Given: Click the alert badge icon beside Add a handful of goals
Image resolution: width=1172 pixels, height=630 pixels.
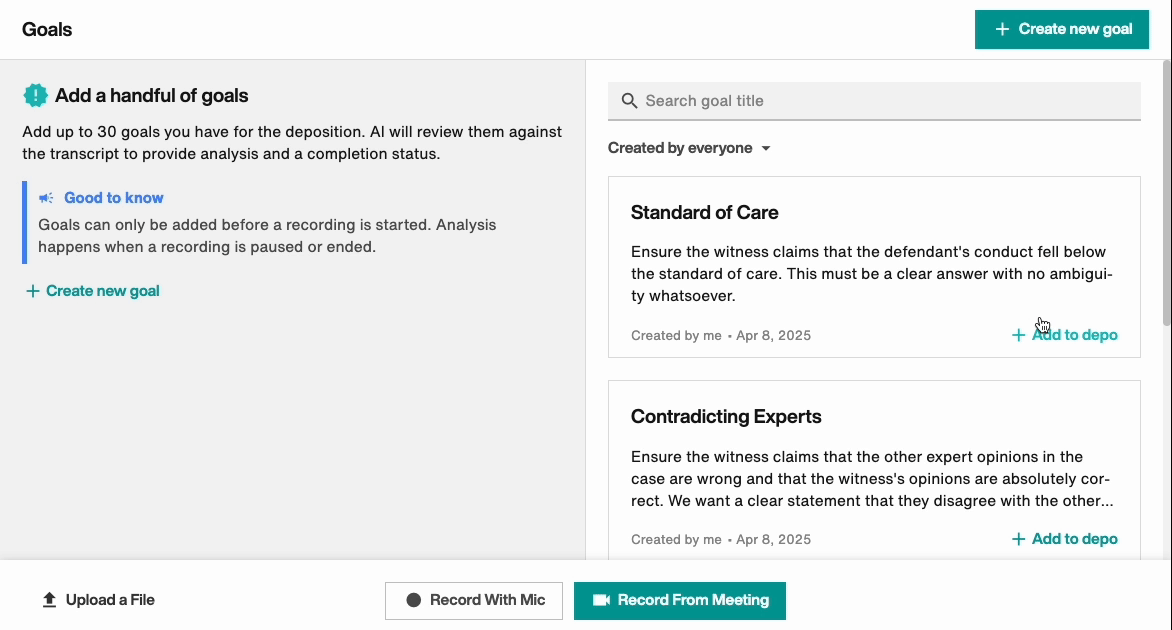Looking at the screenshot, I should click(x=36, y=96).
